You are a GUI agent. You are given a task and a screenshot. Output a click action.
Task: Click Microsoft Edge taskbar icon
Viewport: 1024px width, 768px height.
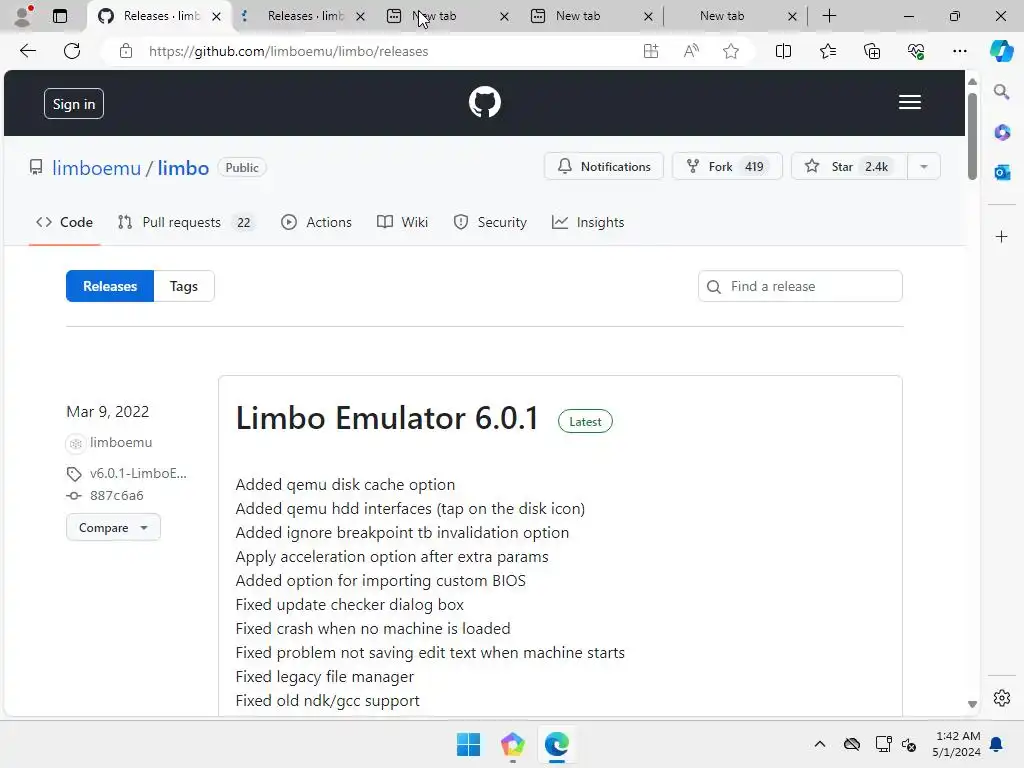[556, 744]
